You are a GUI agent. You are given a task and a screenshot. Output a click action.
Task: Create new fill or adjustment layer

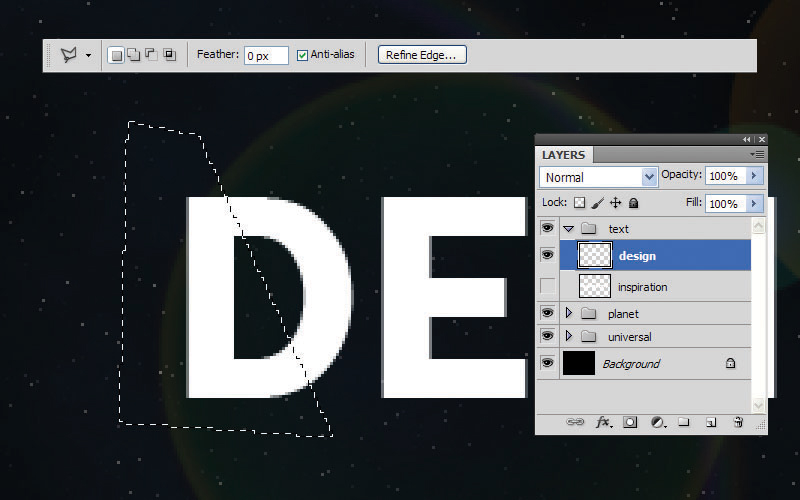pos(658,422)
